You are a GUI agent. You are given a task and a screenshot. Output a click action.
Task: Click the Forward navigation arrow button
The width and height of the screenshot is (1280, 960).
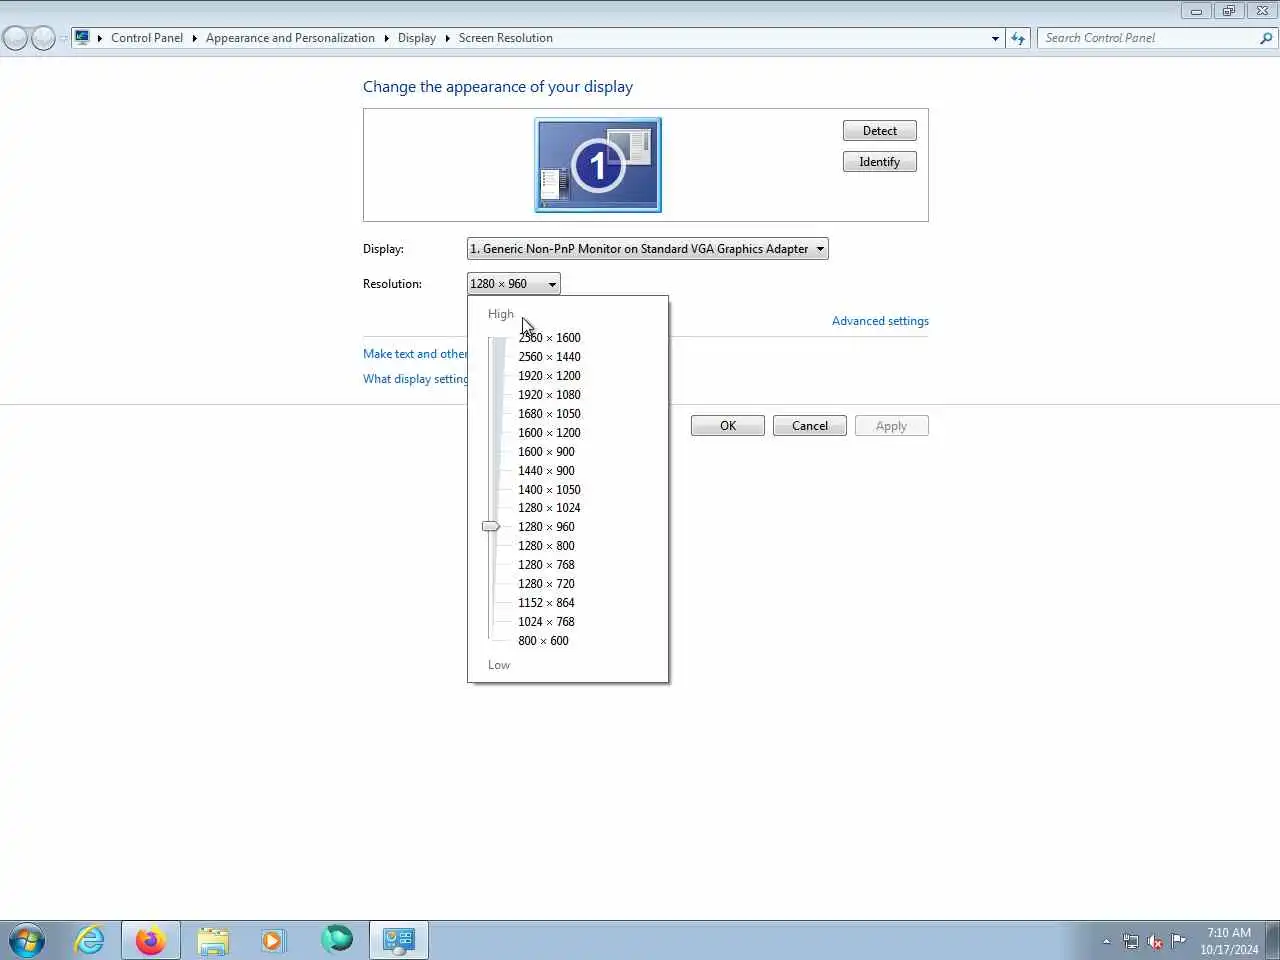[x=43, y=38]
